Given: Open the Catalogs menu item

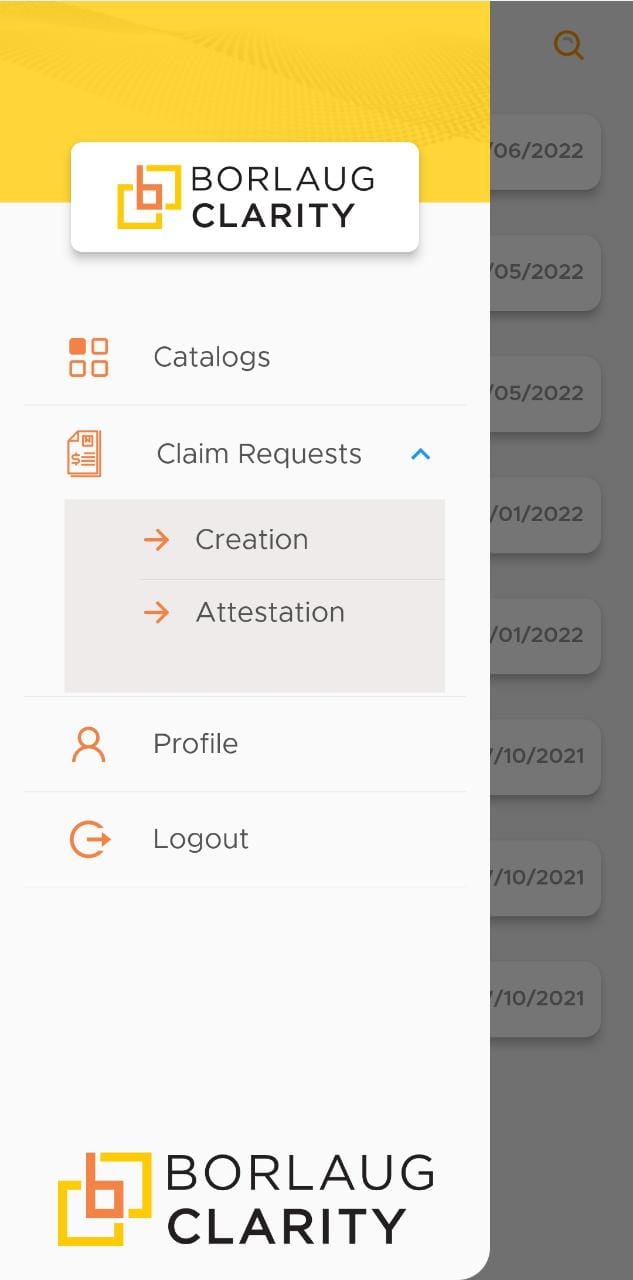Looking at the screenshot, I should pyautogui.click(x=212, y=357).
